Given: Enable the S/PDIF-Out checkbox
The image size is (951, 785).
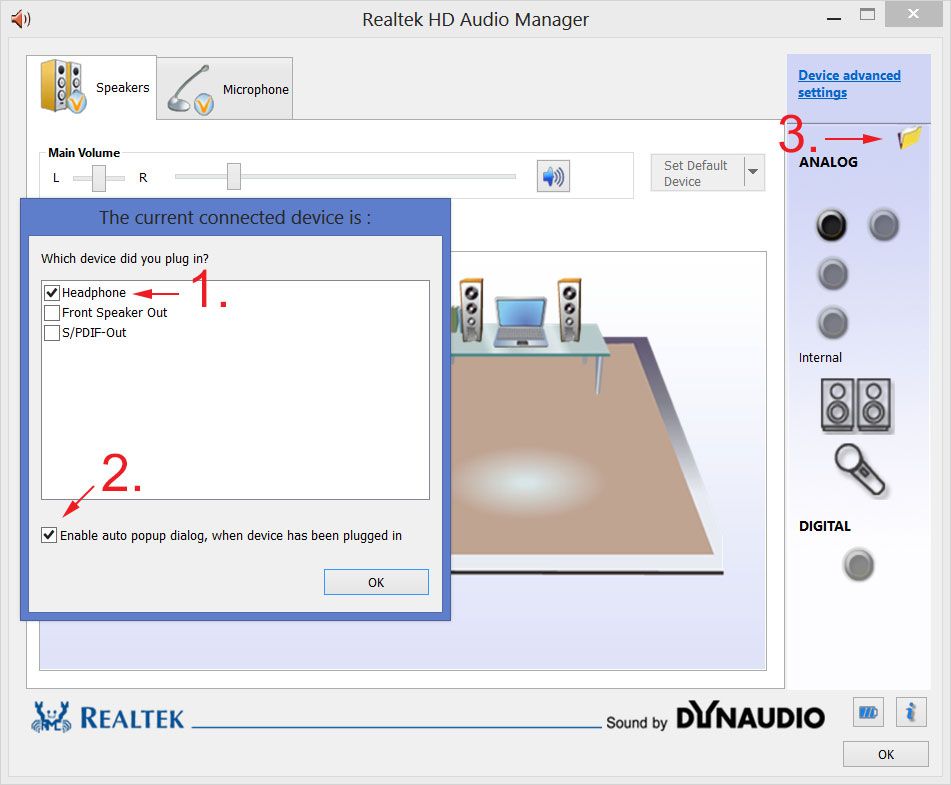Looking at the screenshot, I should click(52, 333).
